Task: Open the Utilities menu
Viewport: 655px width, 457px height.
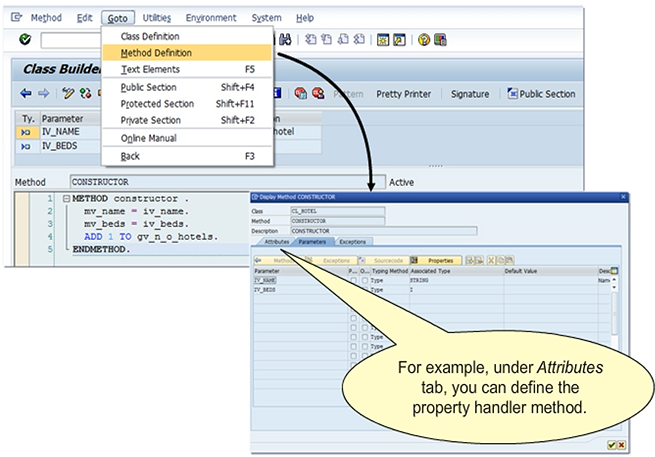Action: click(156, 18)
